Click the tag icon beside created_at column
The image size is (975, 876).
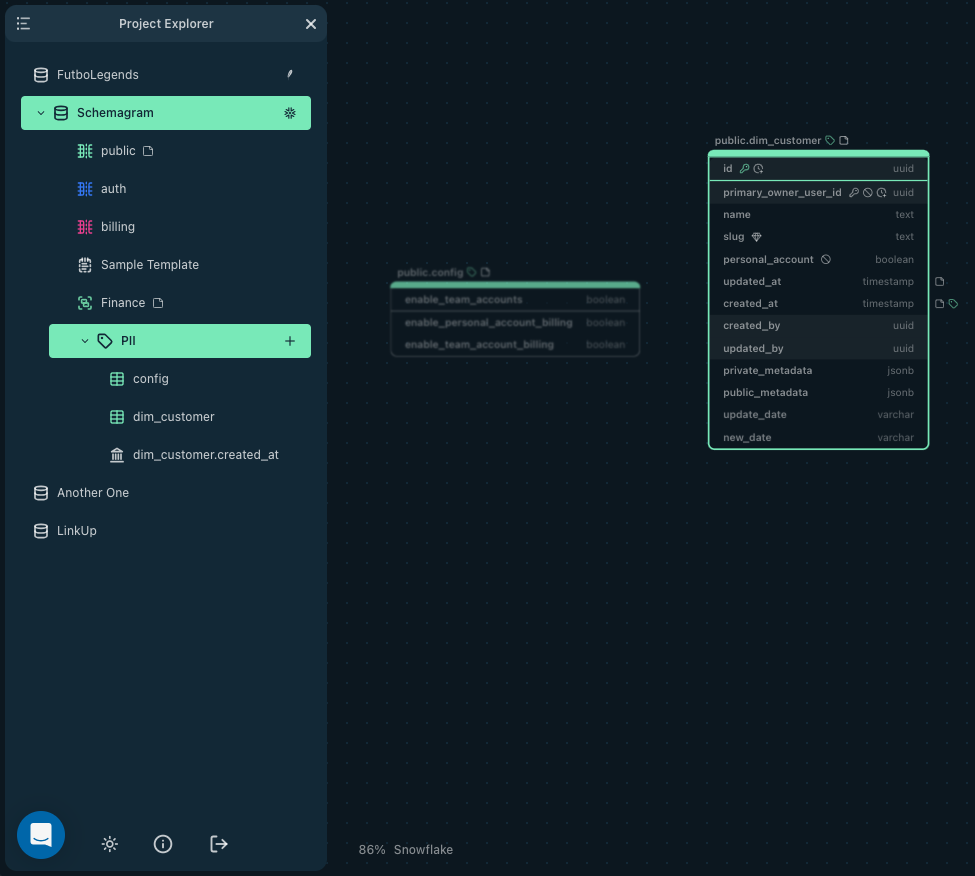[953, 304]
